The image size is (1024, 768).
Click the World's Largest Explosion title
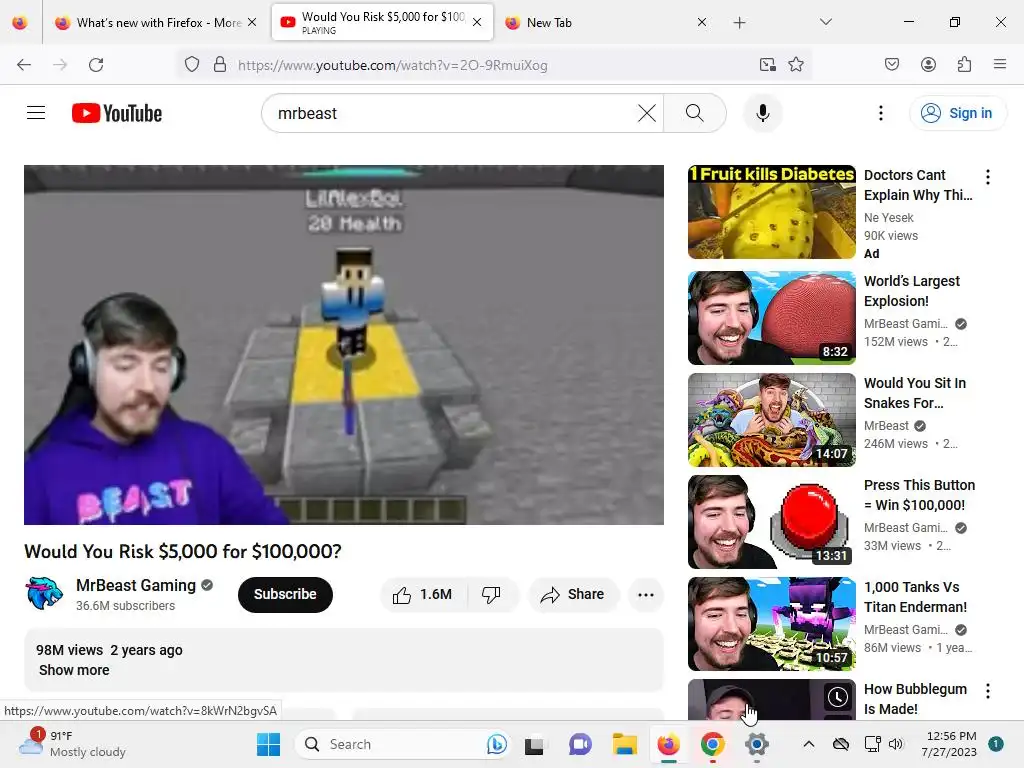coord(912,291)
